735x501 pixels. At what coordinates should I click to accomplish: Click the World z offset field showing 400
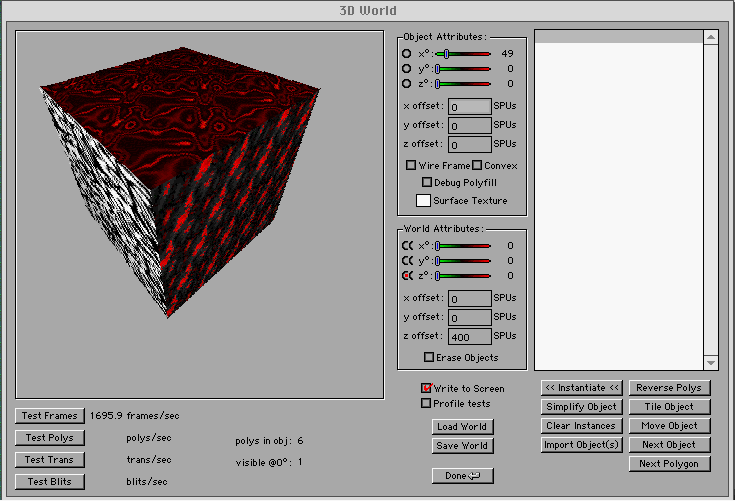click(470, 336)
